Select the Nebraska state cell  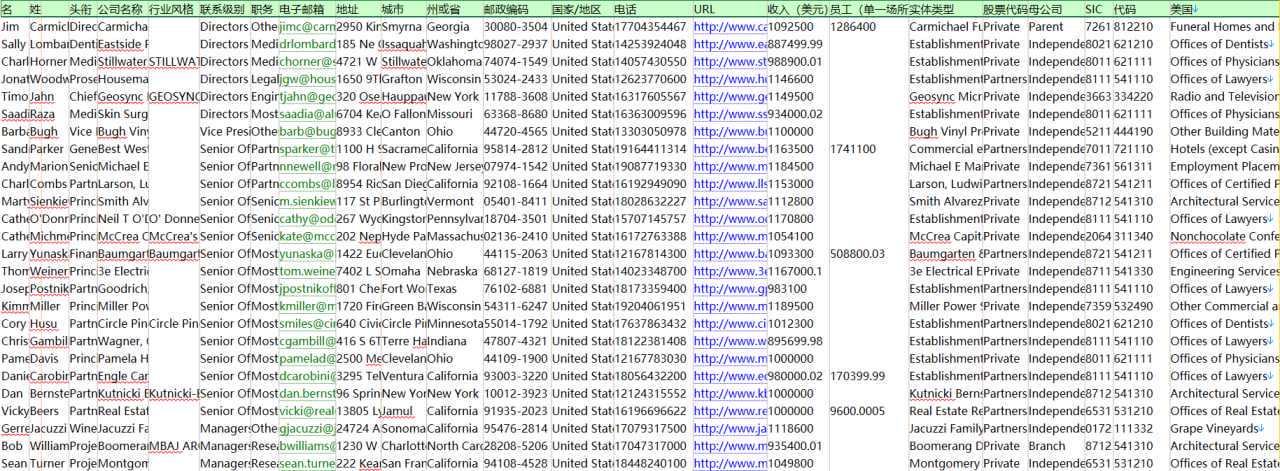pos(453,272)
